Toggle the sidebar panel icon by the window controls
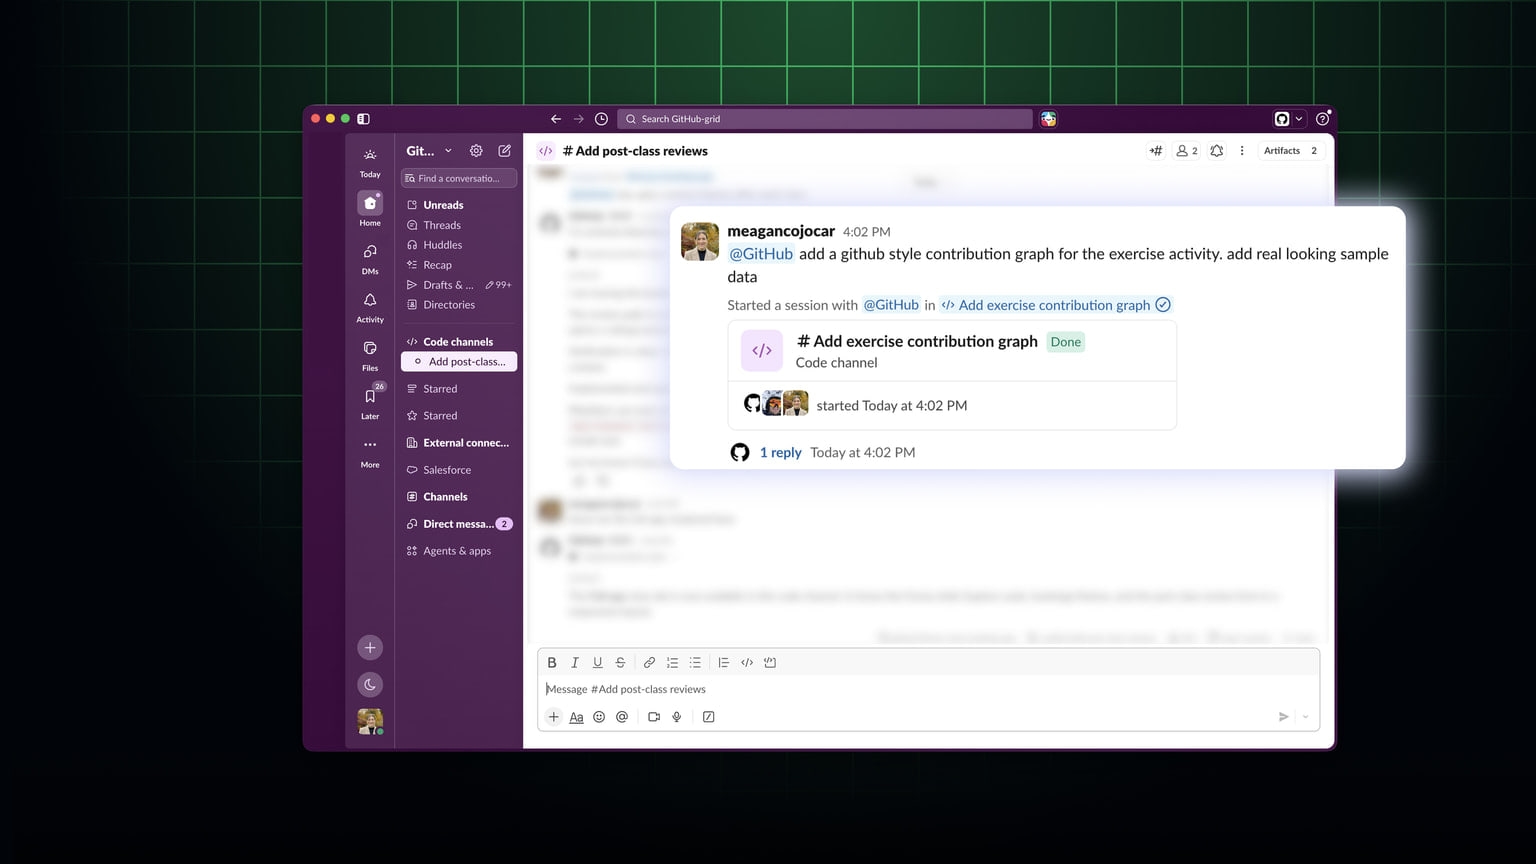 [364, 119]
